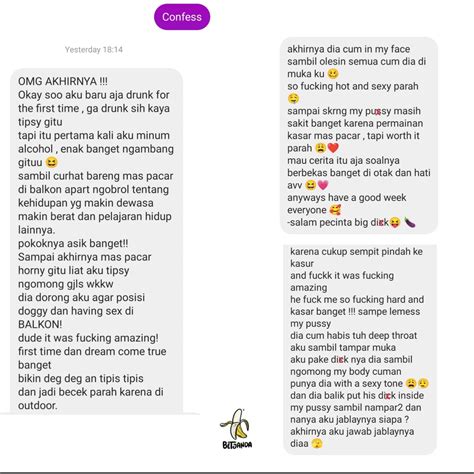The height and width of the screenshot is (474, 474).
Task: Click the weary face emoji beside red heart
Action: (x=321, y=148)
